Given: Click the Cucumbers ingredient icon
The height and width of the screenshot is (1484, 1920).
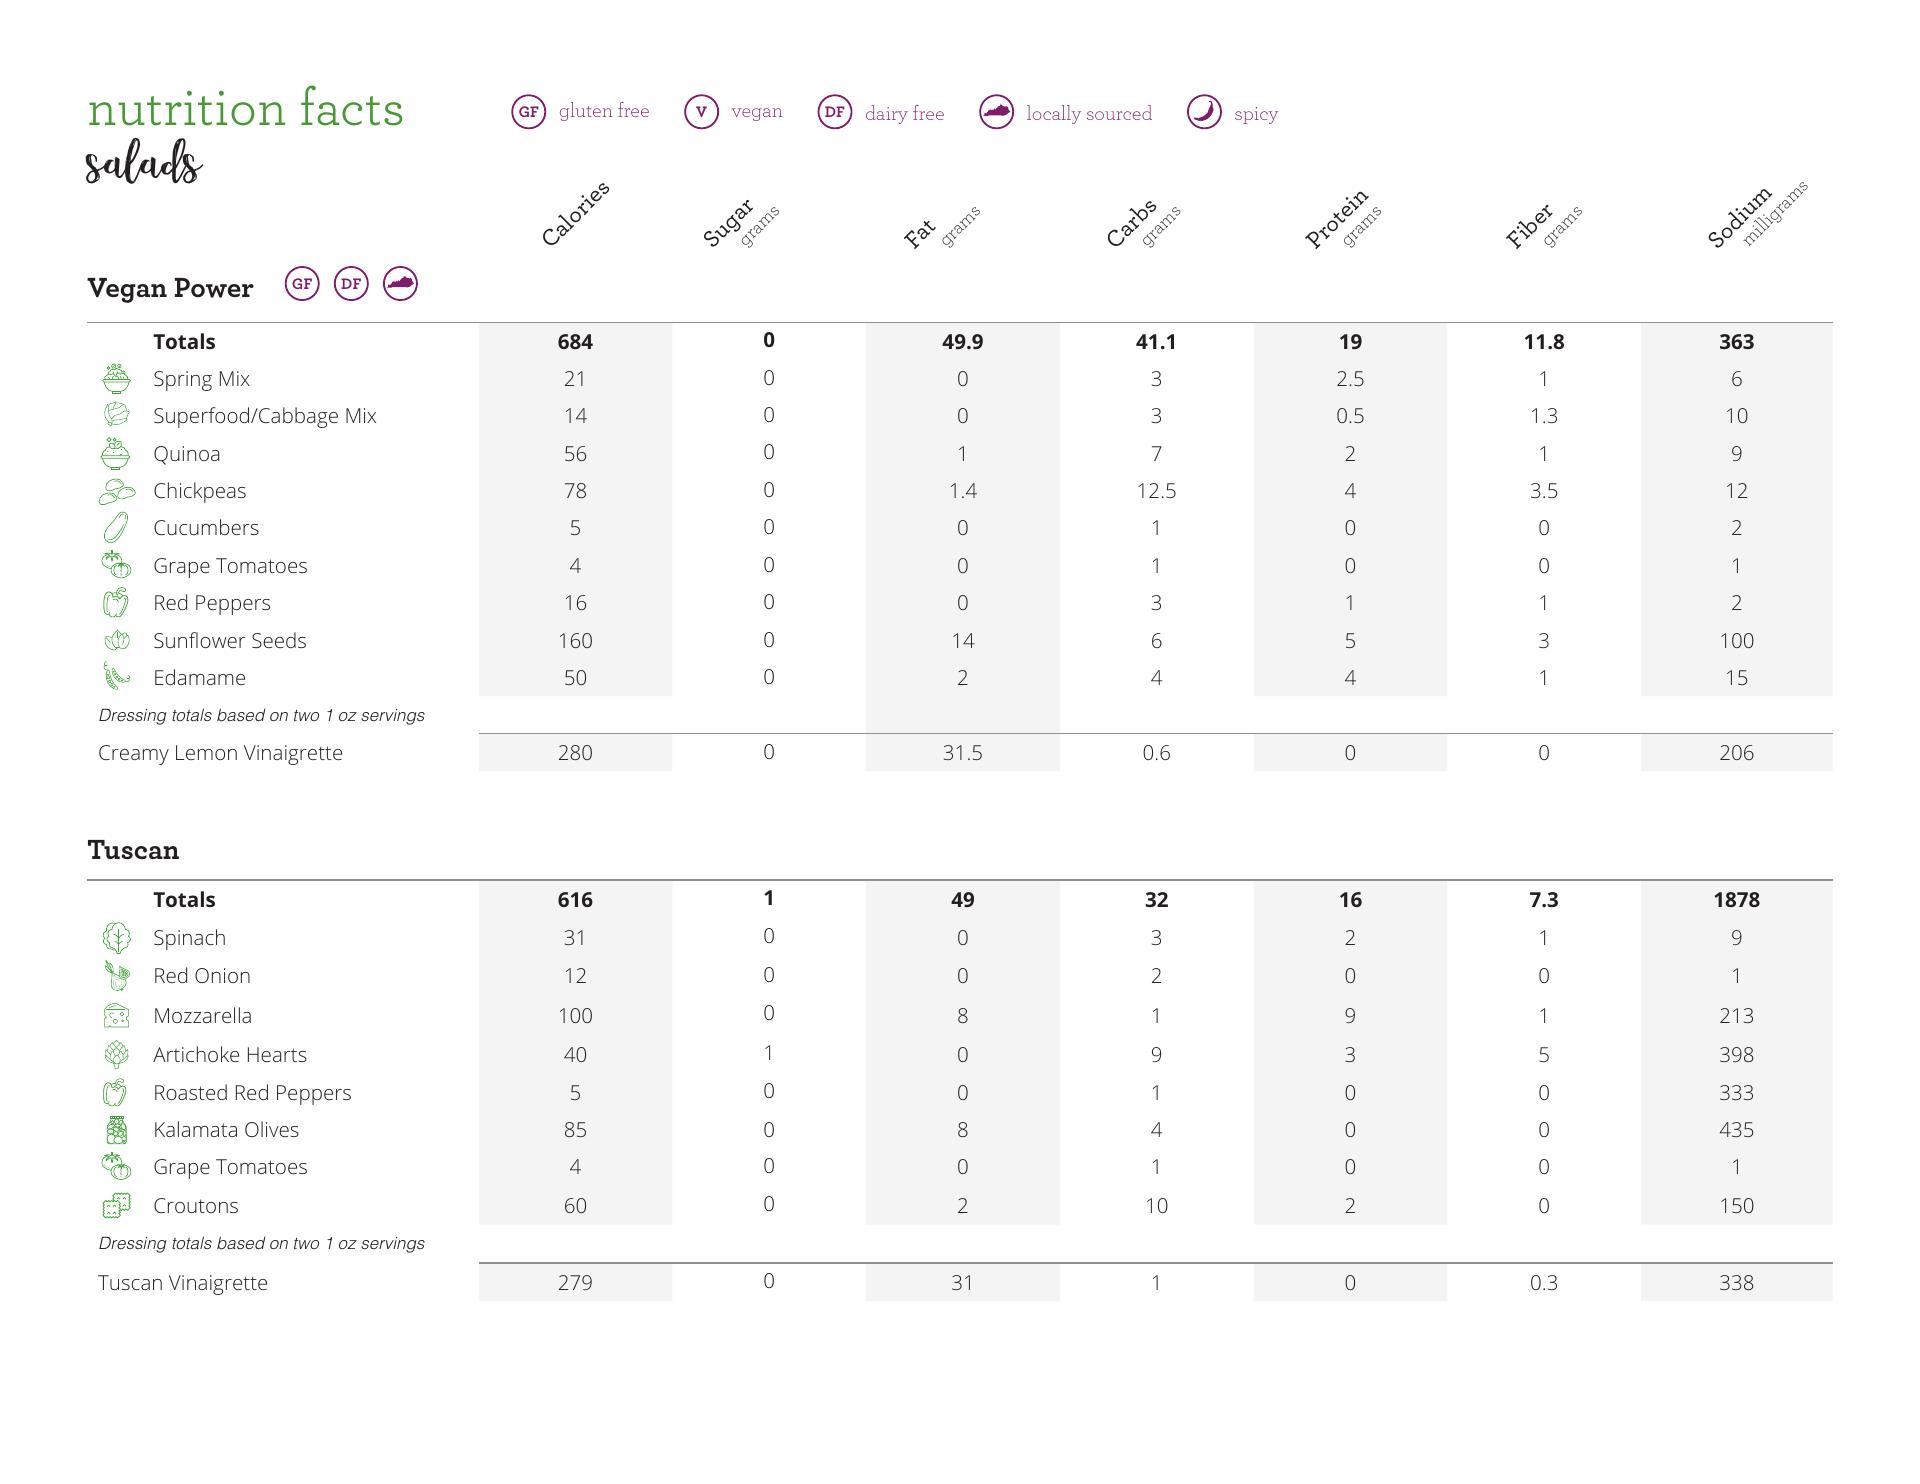Looking at the screenshot, I should click(116, 528).
